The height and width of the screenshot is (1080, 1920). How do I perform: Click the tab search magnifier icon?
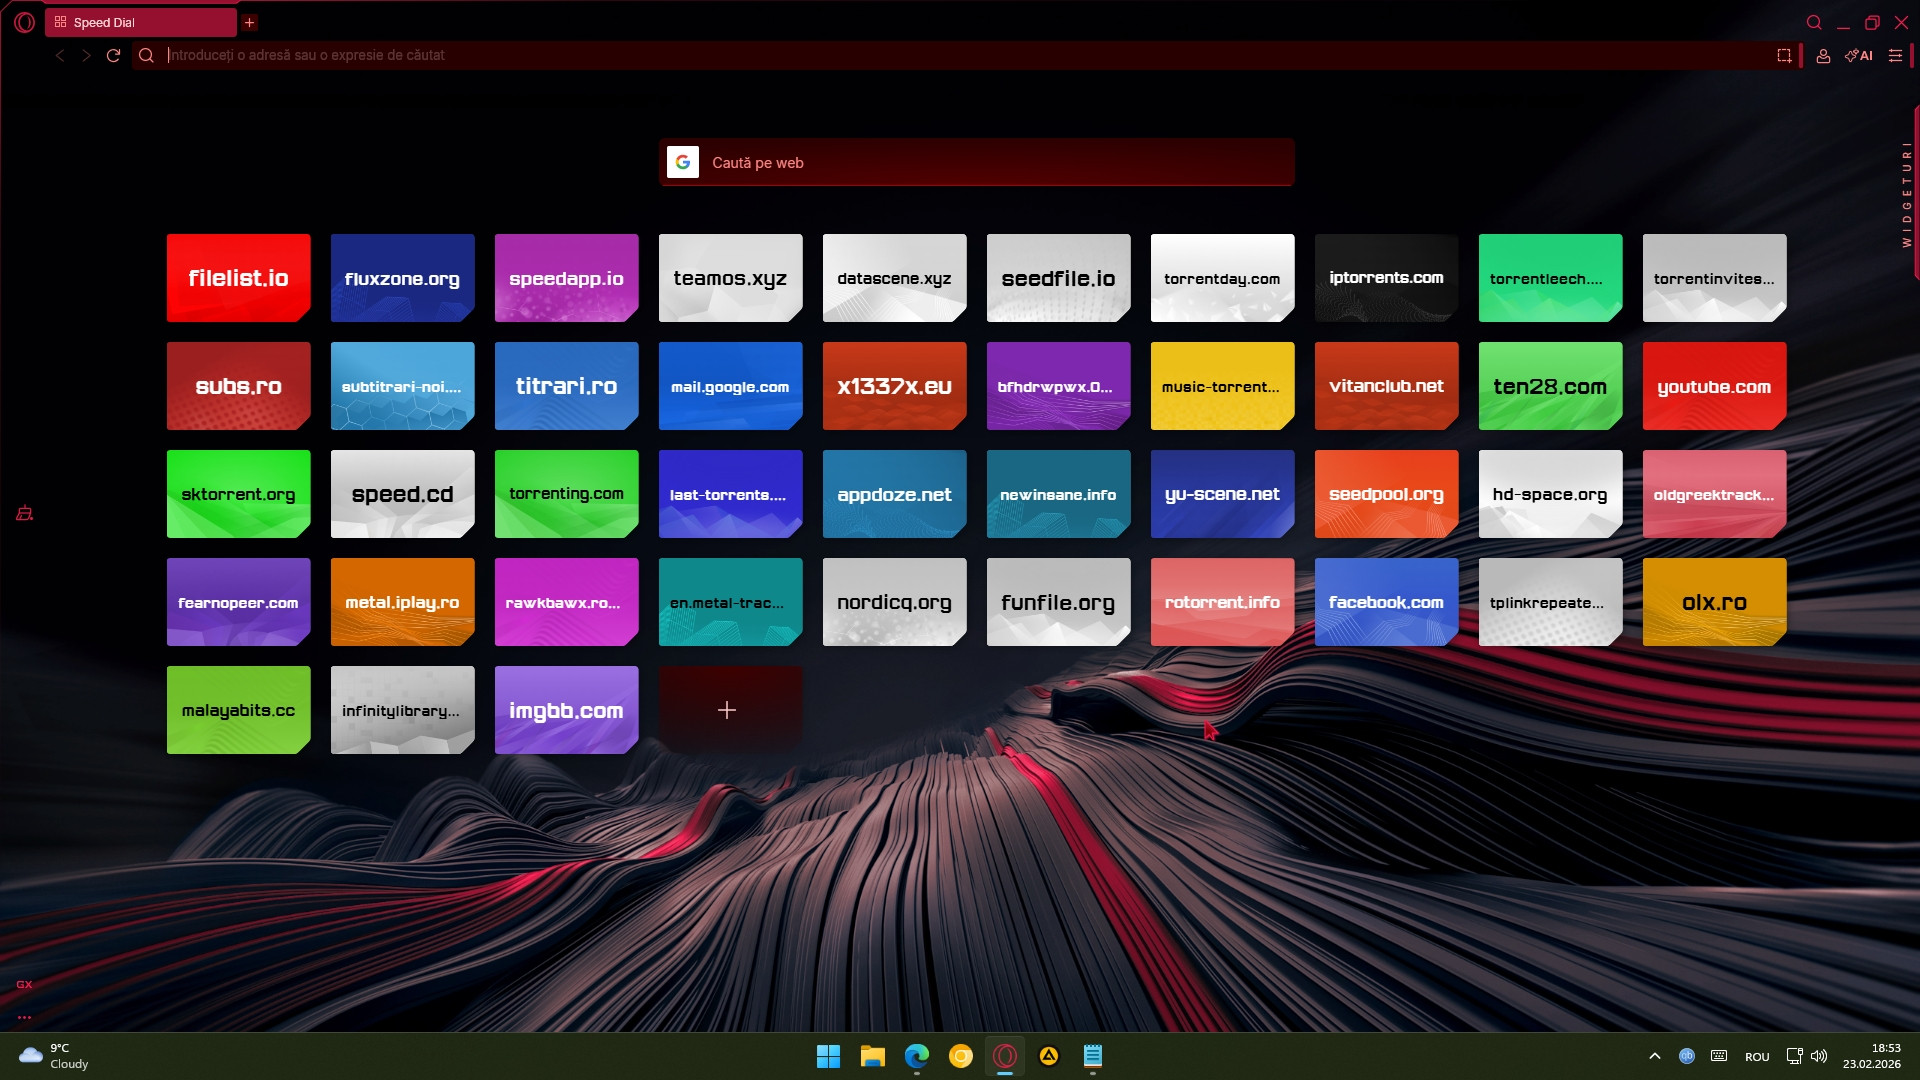1814,22
